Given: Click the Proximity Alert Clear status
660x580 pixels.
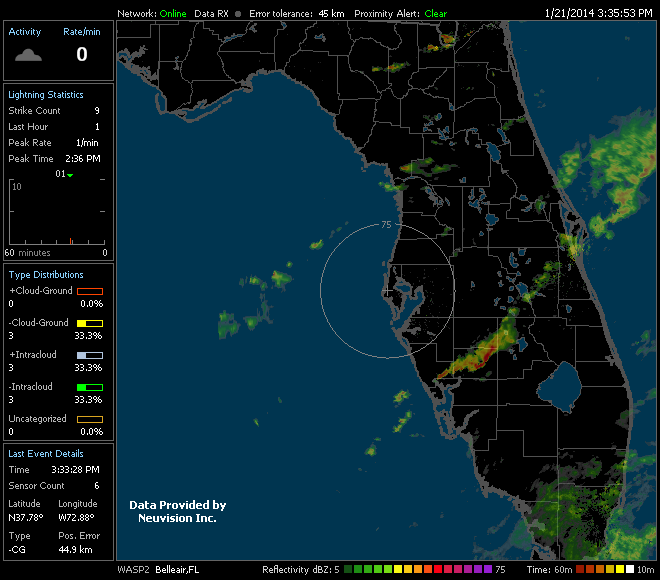Looking at the screenshot, I should coord(436,14).
